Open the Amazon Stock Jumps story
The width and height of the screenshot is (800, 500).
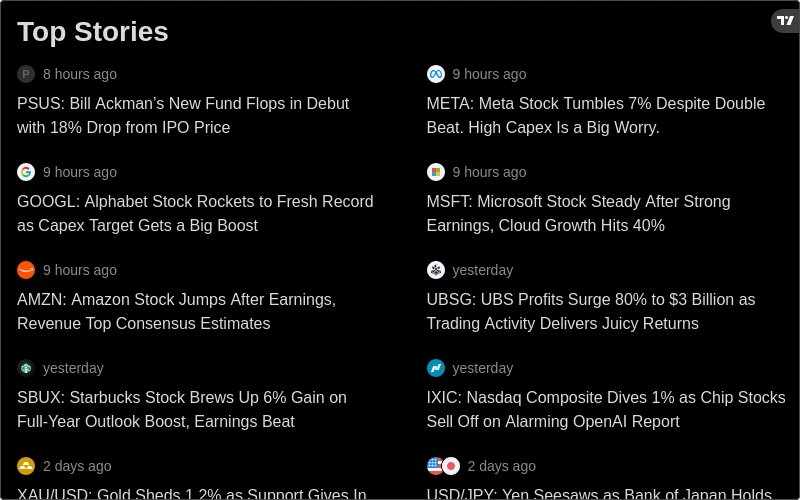177,311
